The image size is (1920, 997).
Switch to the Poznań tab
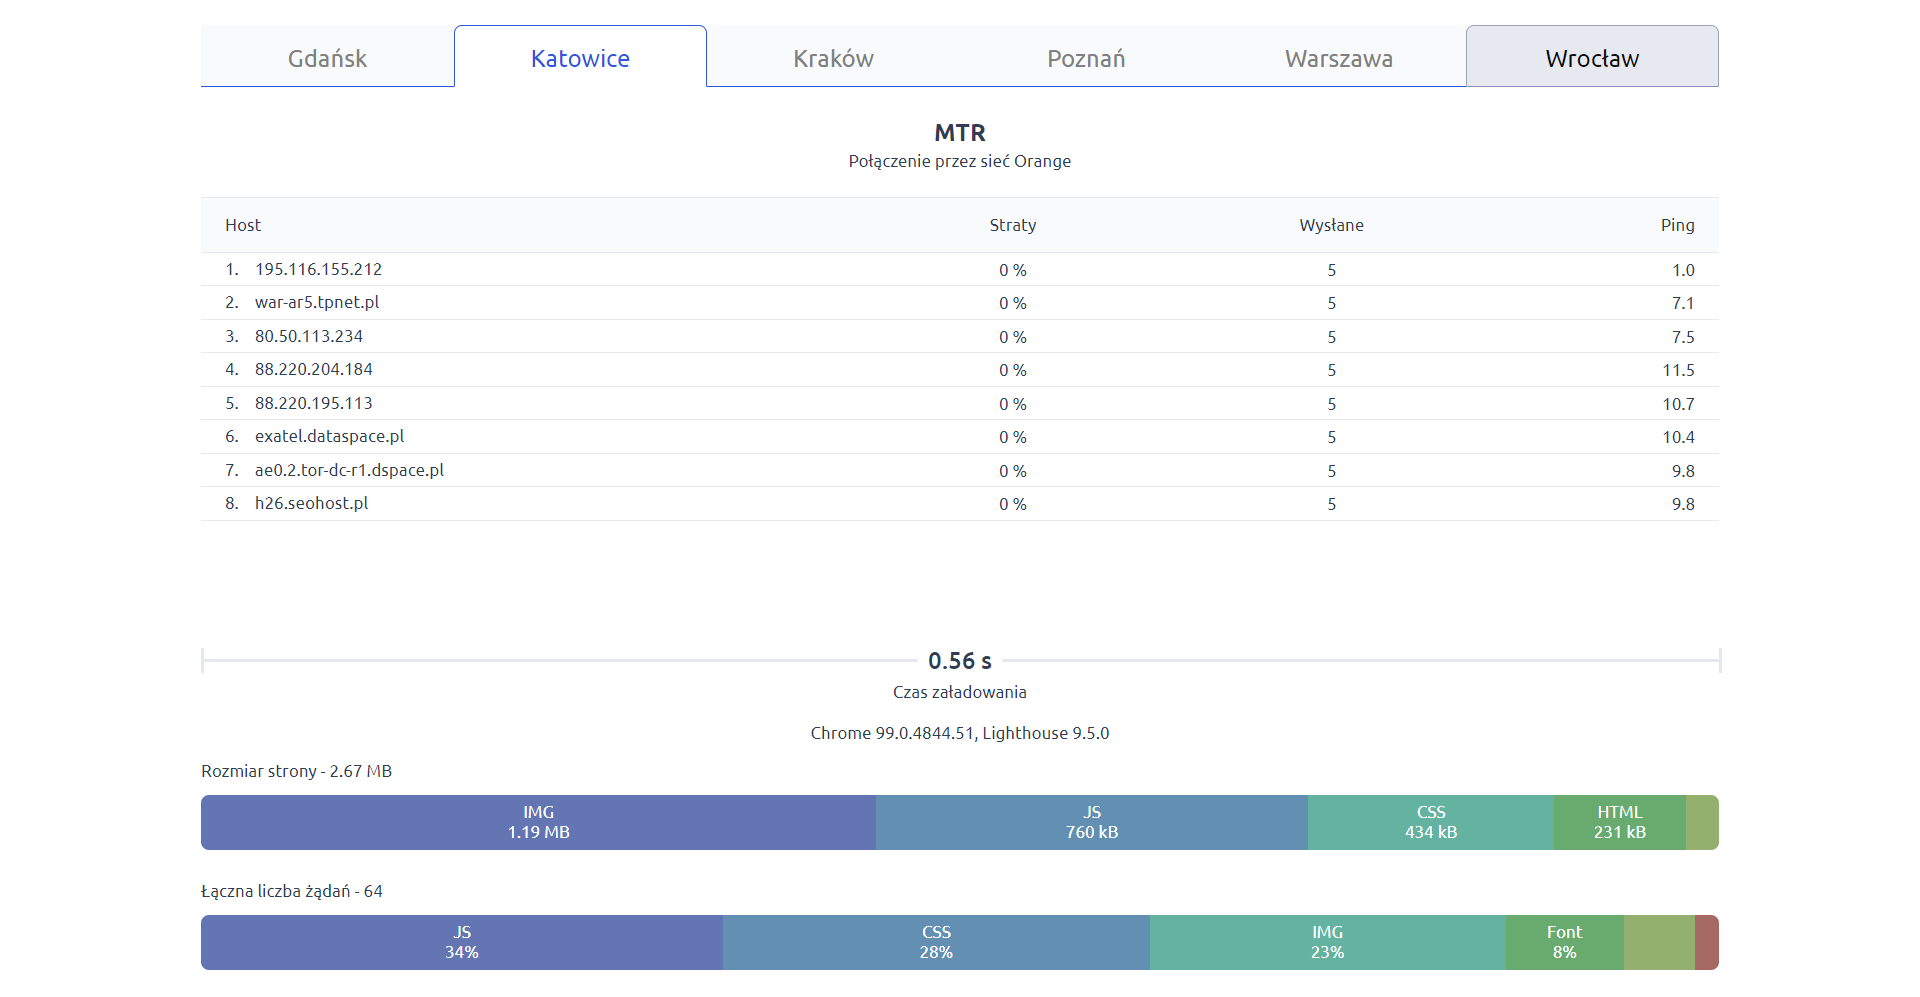click(x=1086, y=58)
